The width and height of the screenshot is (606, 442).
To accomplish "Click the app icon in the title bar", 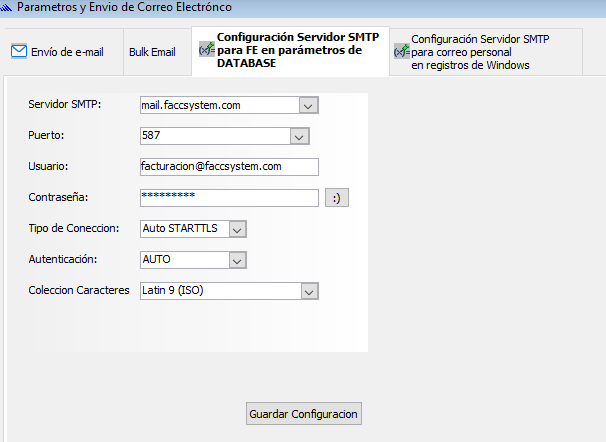I will click(x=7, y=8).
